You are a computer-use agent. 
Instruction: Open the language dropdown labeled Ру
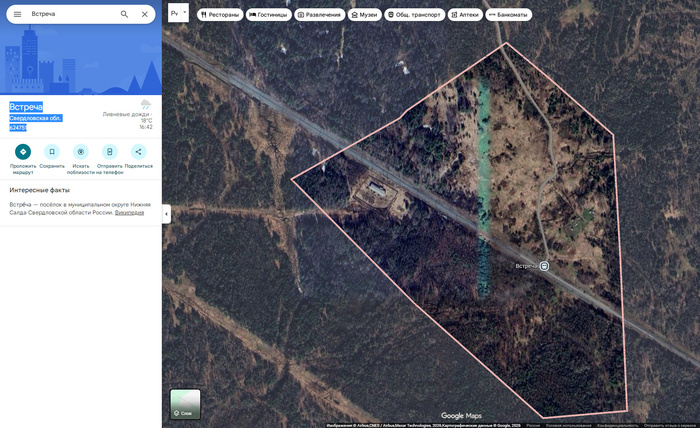click(x=179, y=13)
